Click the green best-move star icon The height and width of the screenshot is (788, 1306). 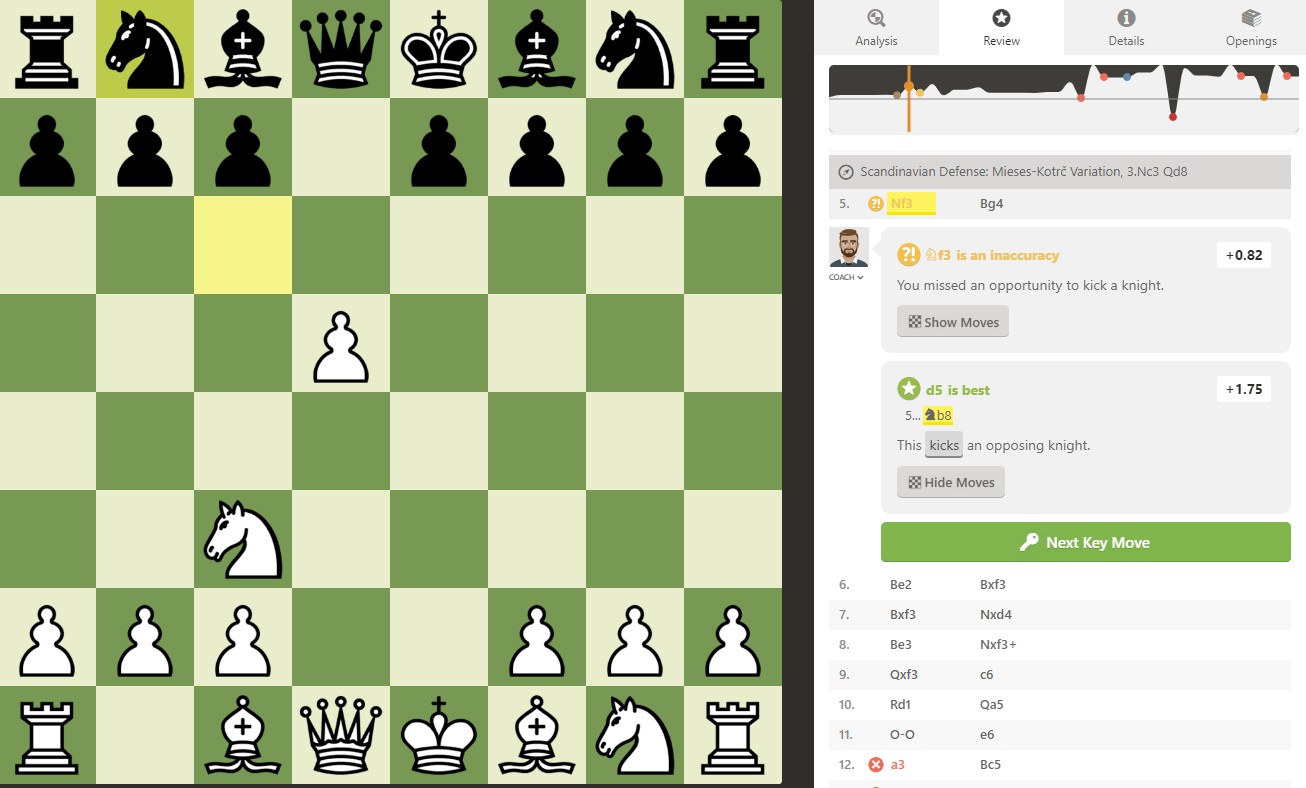[908, 389]
